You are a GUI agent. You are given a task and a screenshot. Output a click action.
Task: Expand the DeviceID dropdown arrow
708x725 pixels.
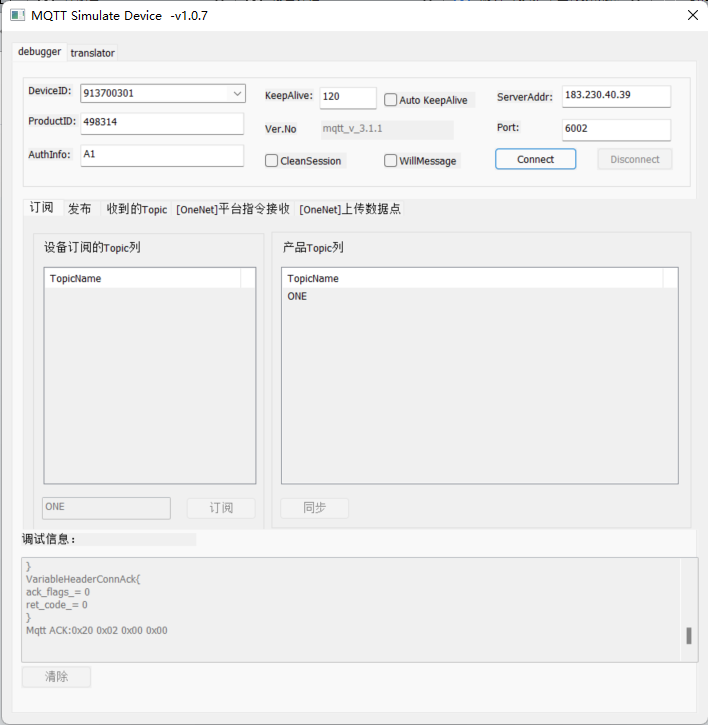(237, 93)
